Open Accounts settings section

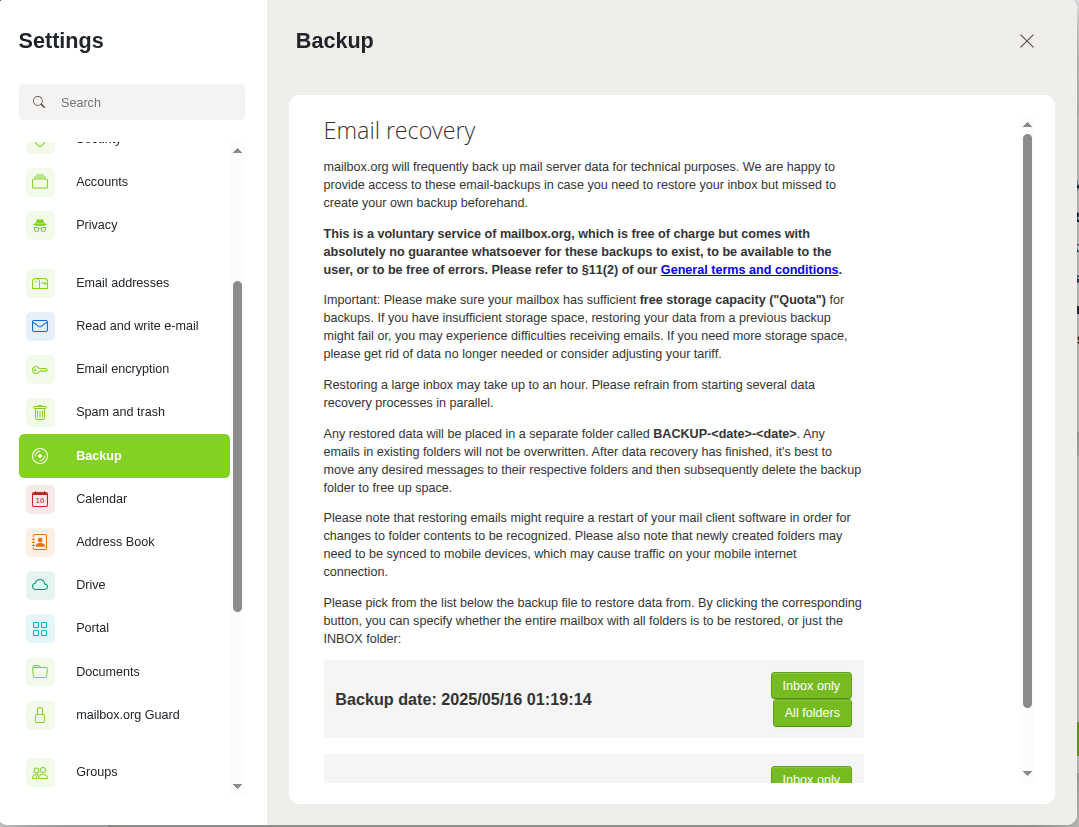[125, 182]
